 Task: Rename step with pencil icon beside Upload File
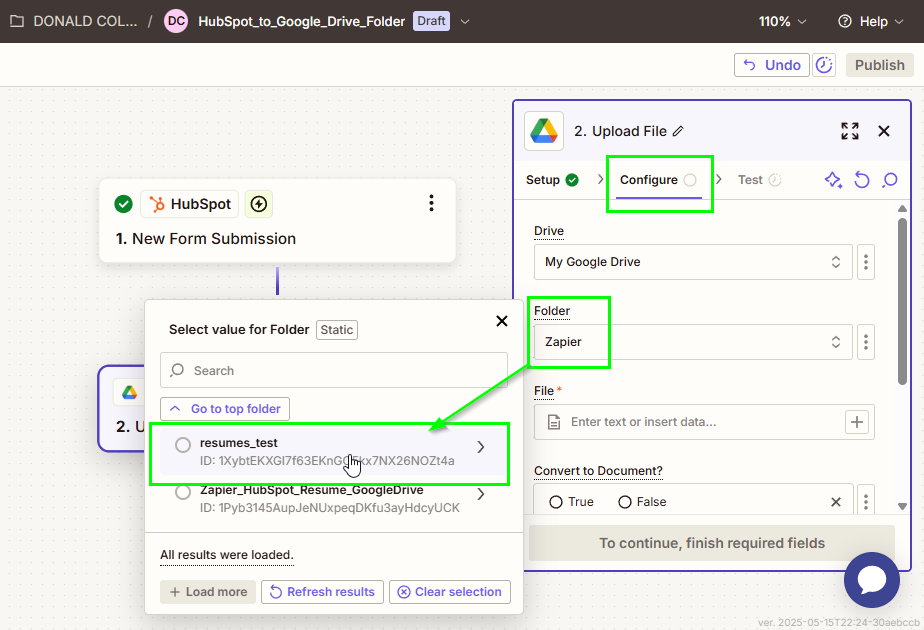pyautogui.click(x=678, y=131)
